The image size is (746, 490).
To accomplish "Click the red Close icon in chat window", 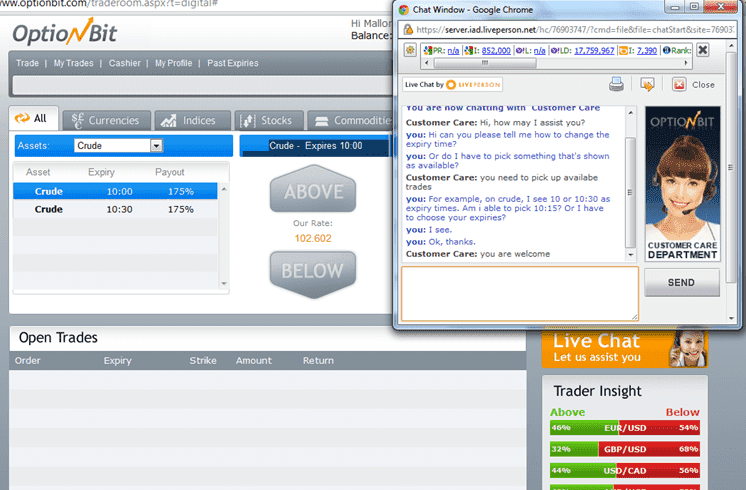I will pos(679,85).
